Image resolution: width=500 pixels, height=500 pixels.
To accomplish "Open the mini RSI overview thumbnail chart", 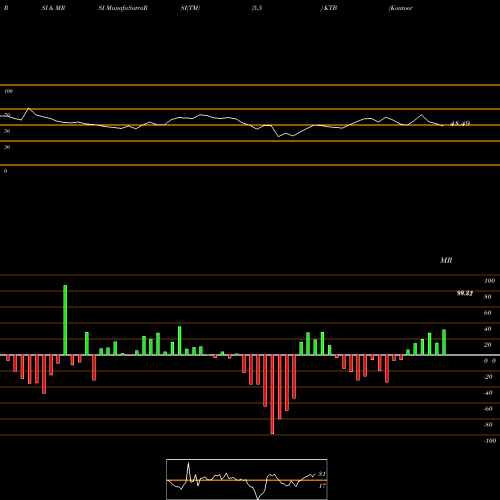I will pyautogui.click(x=247, y=479).
